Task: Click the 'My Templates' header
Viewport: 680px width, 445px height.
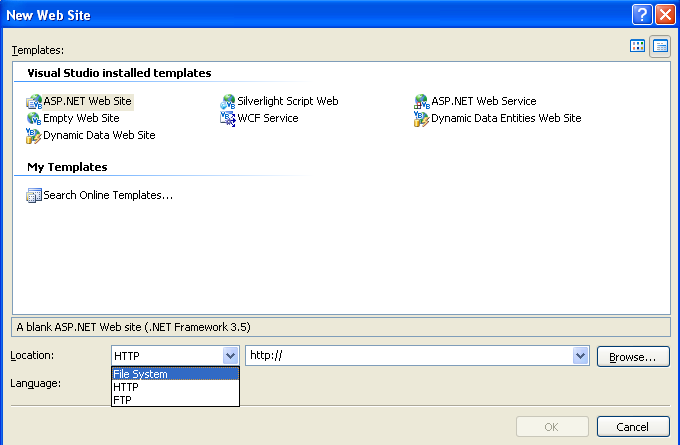Action: [x=67, y=167]
